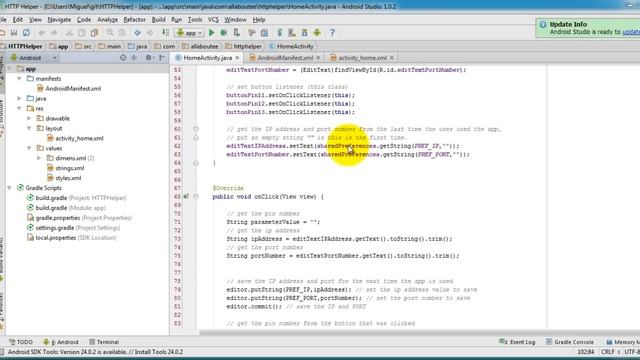Run the app with green play icon
Viewport: 640px width, 360px height.
211,33
